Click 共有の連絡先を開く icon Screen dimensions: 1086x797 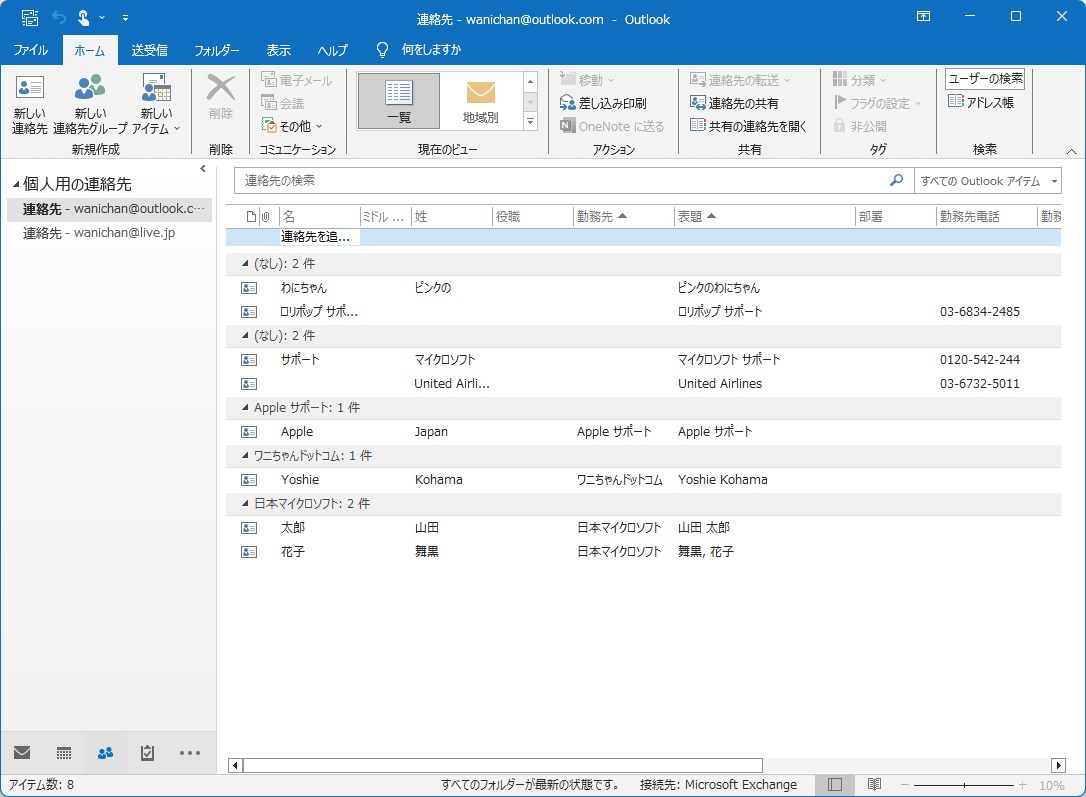pos(699,126)
